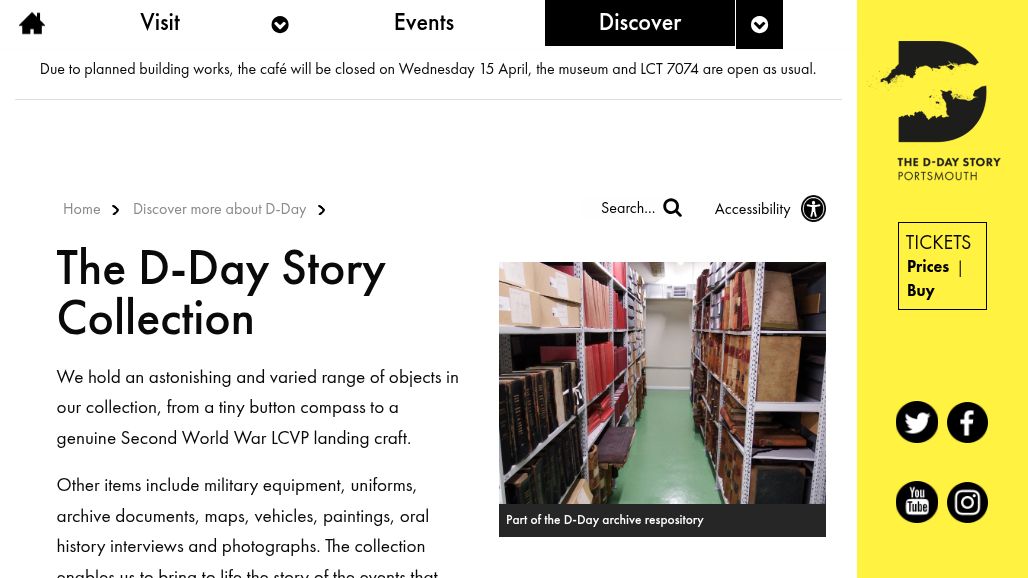This screenshot has width=1028, height=578.
Task: Click the Buy tickets link
Action: pyautogui.click(x=920, y=290)
